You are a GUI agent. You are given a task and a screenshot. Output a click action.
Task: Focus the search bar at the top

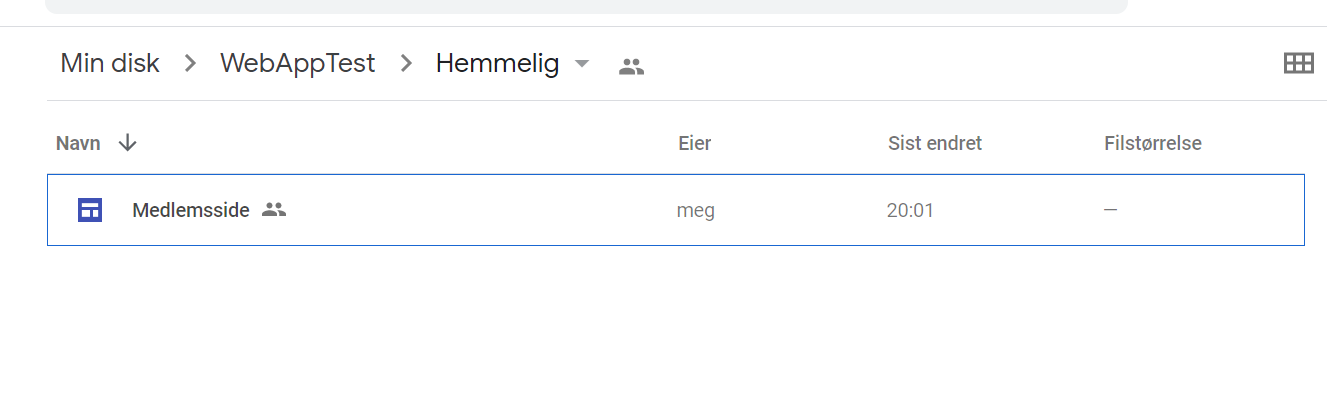pos(586,5)
